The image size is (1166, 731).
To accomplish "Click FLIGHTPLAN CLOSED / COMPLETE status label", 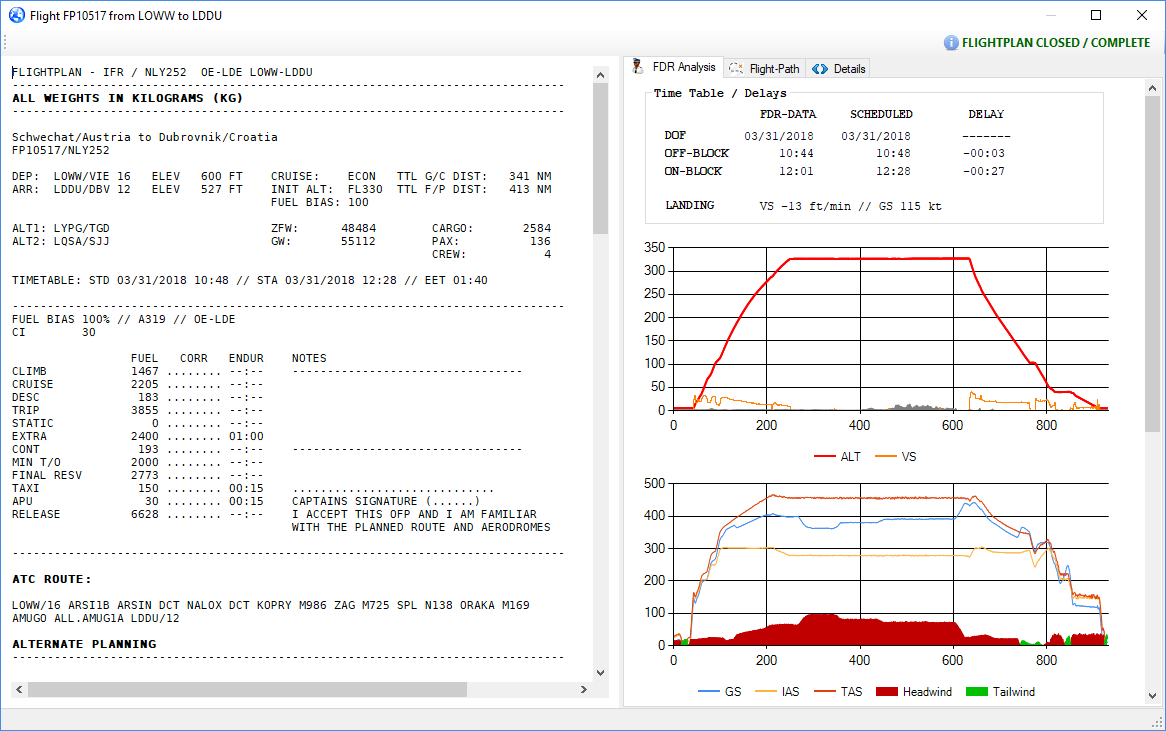I will [1056, 42].
